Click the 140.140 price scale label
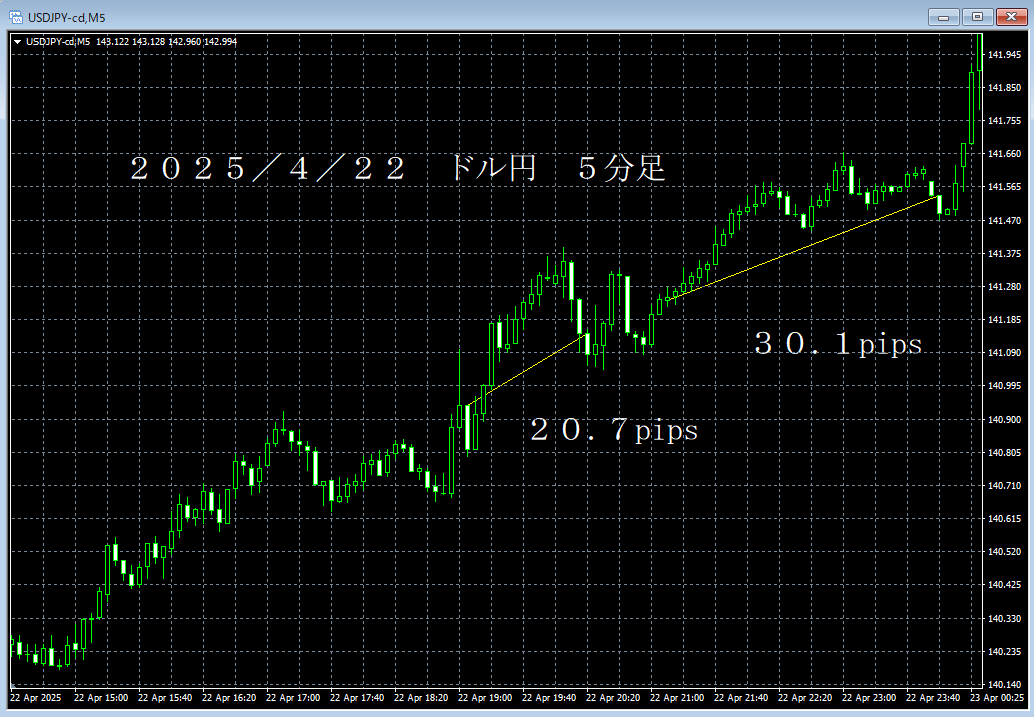This screenshot has height=717, width=1034. (1004, 684)
